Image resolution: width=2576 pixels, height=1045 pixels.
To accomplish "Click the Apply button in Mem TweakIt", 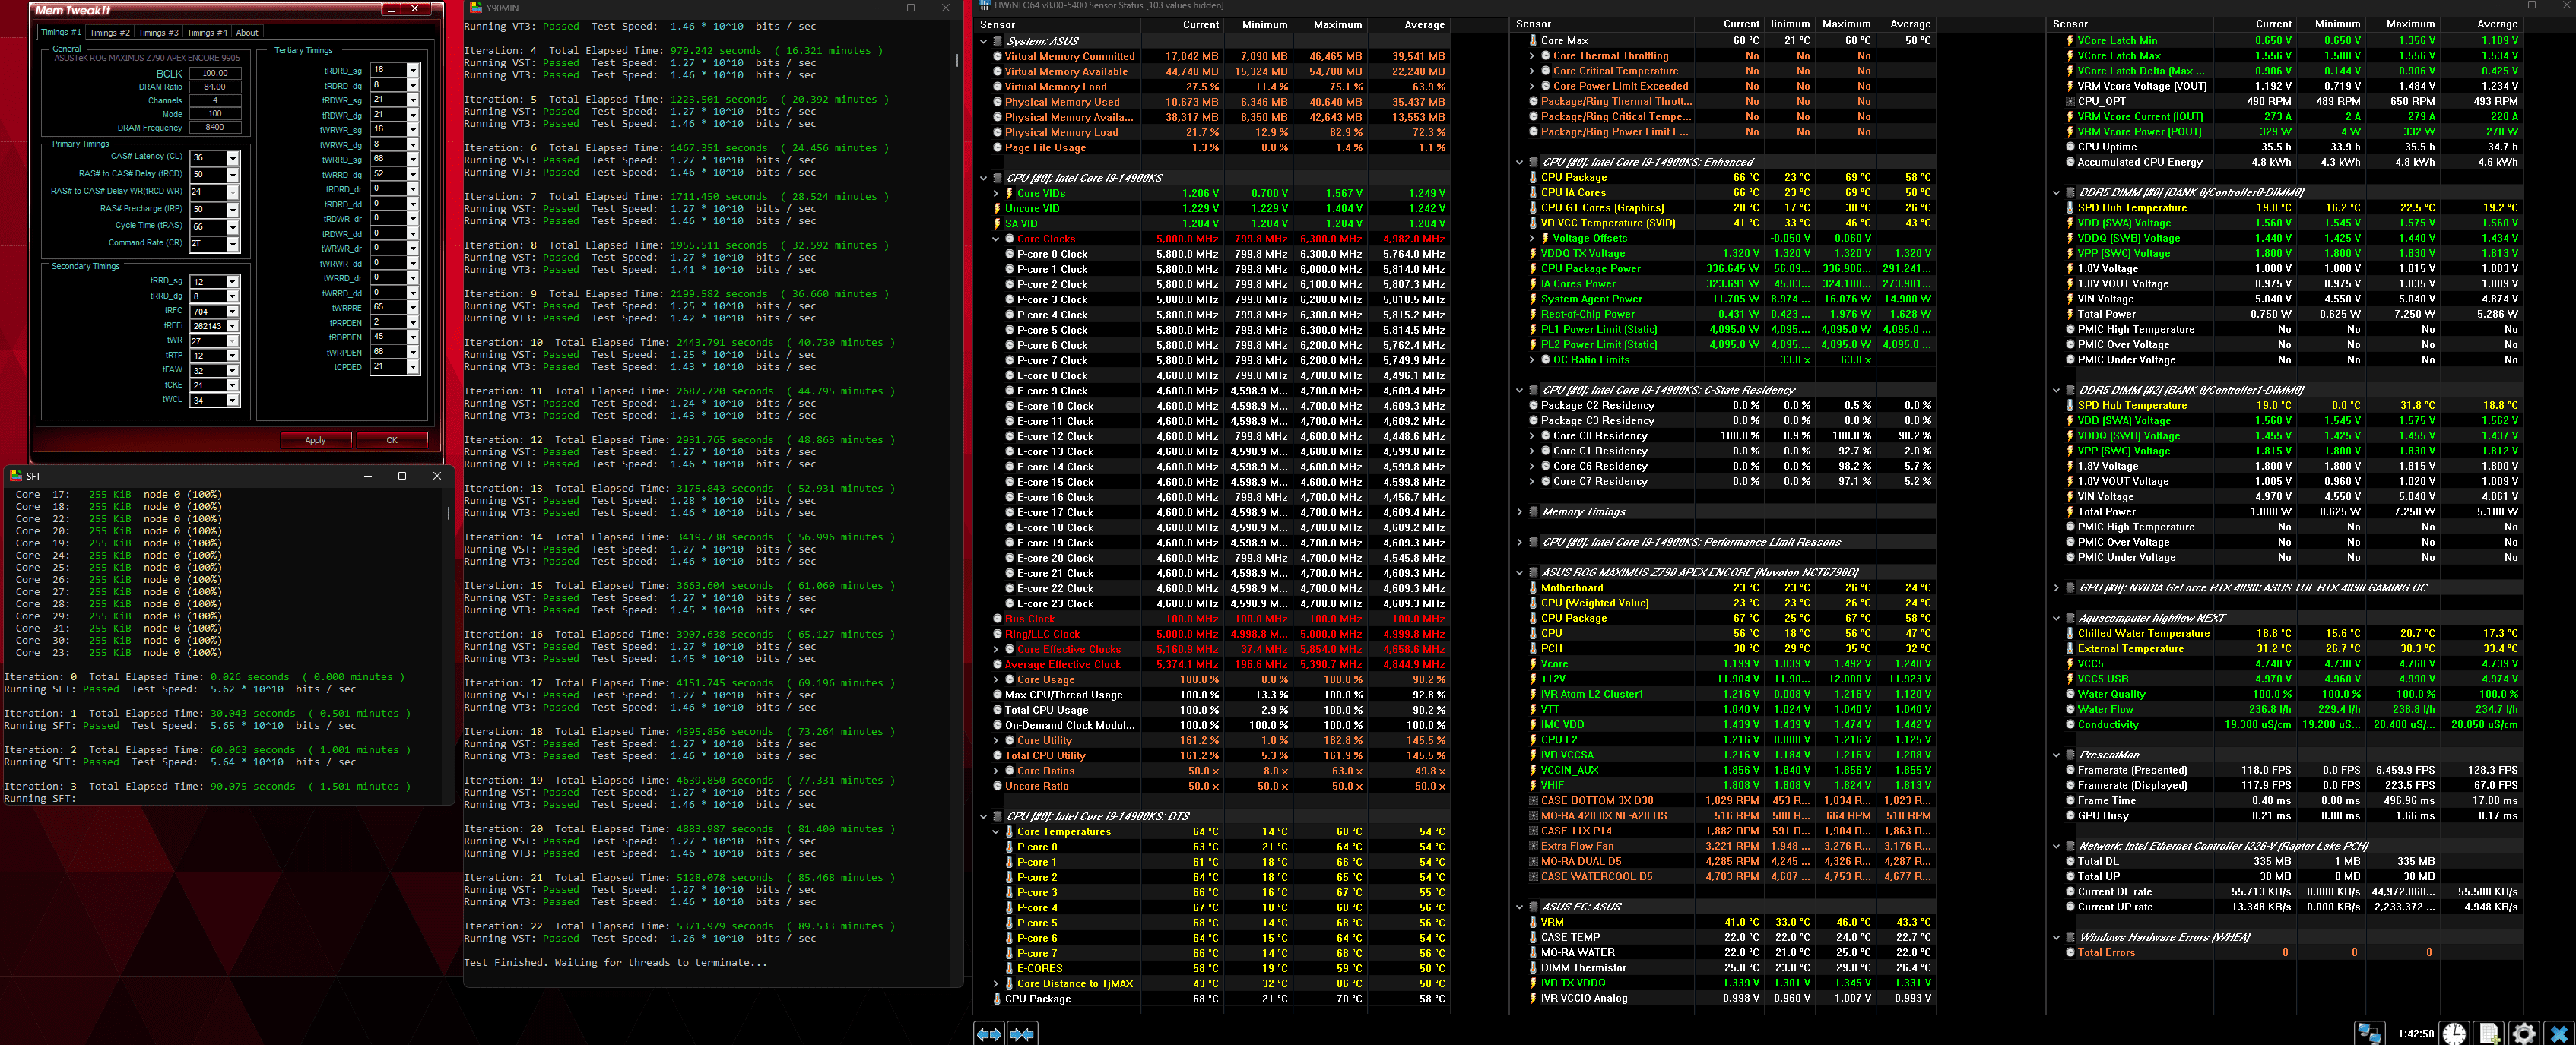I will pyautogui.click(x=315, y=440).
